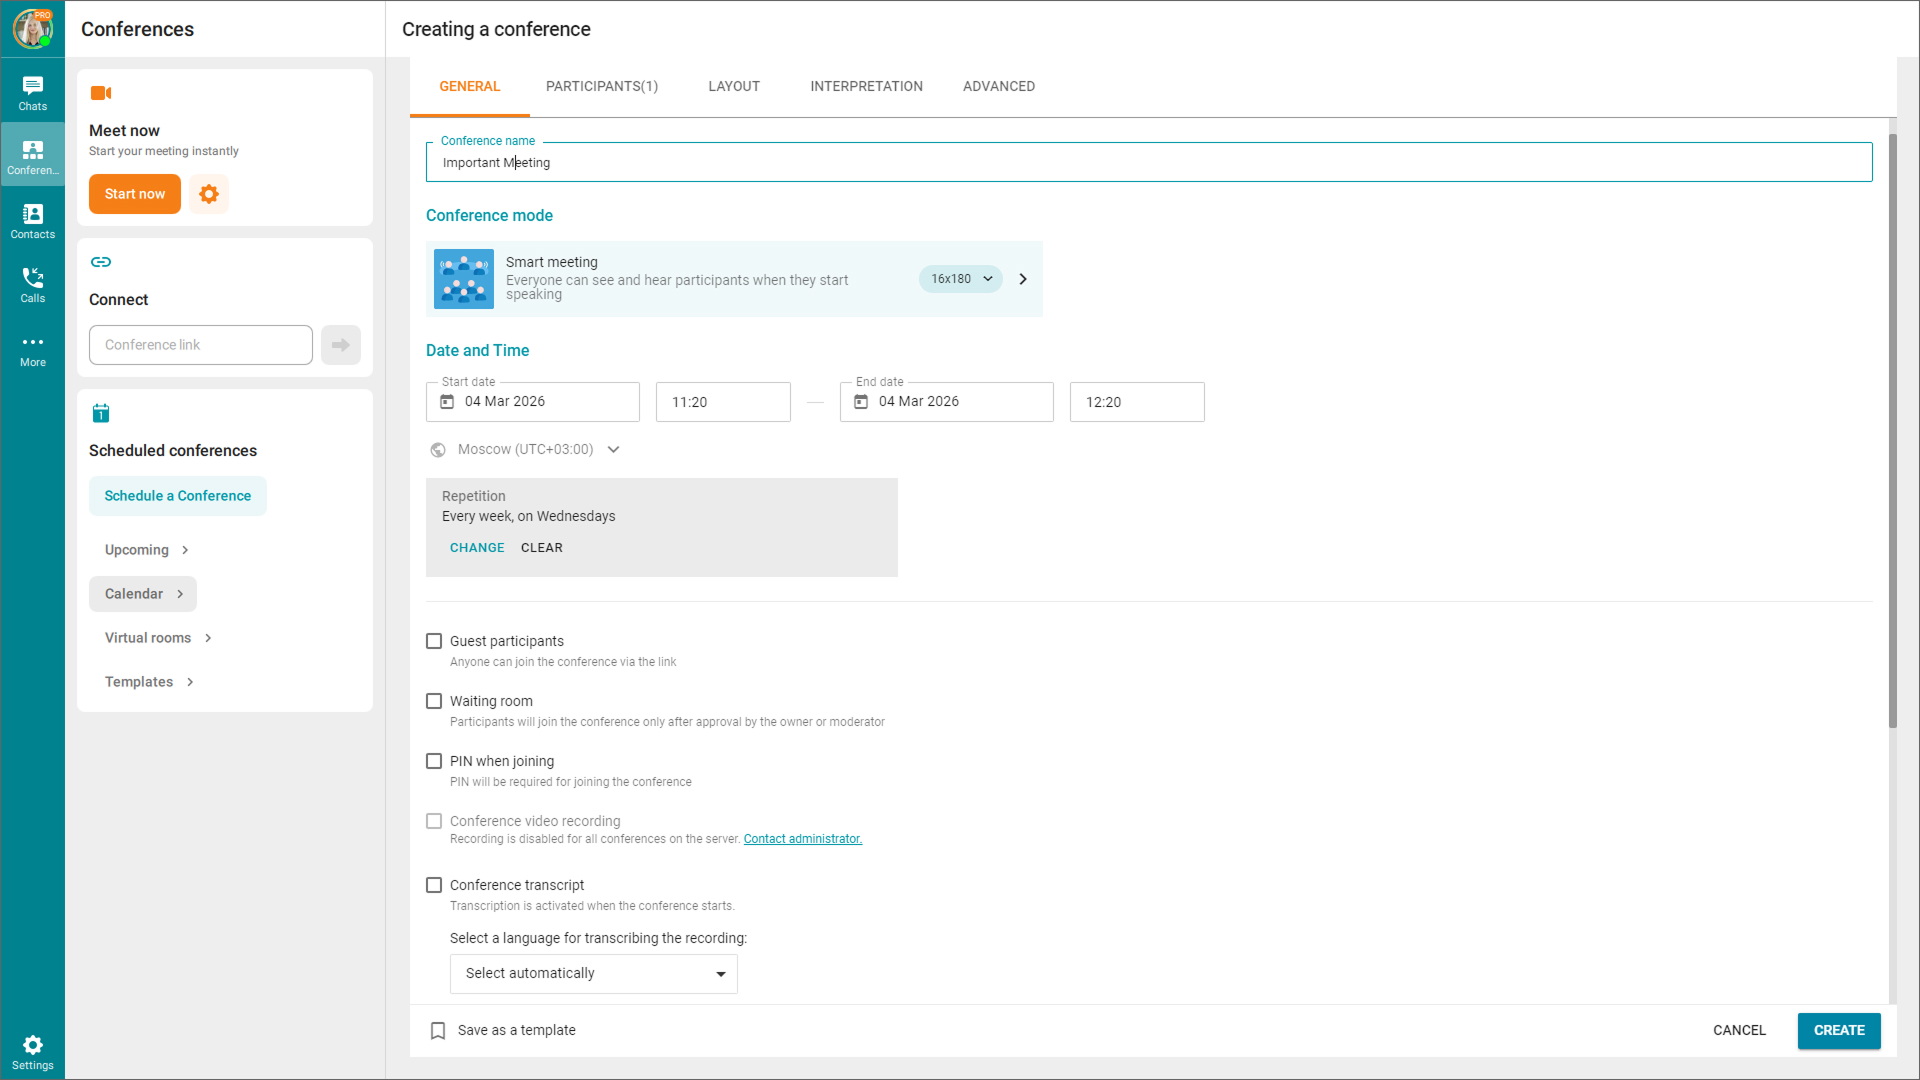
Task: Open Contacts in the left sidebar
Action: click(32, 221)
